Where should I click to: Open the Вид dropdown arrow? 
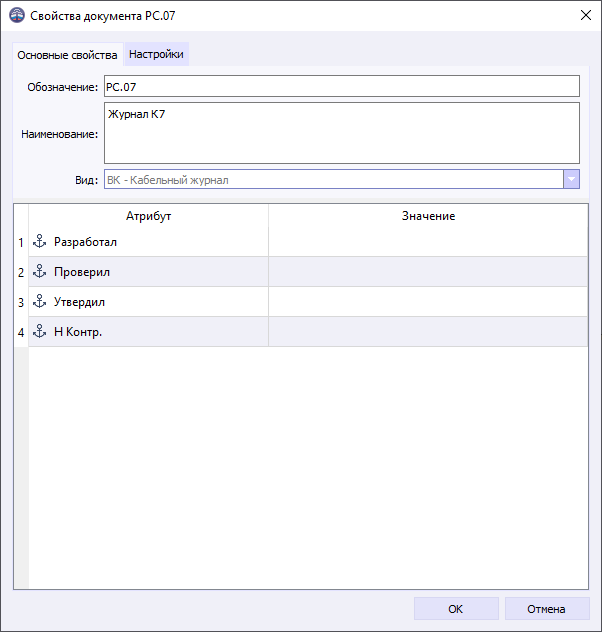pos(571,179)
